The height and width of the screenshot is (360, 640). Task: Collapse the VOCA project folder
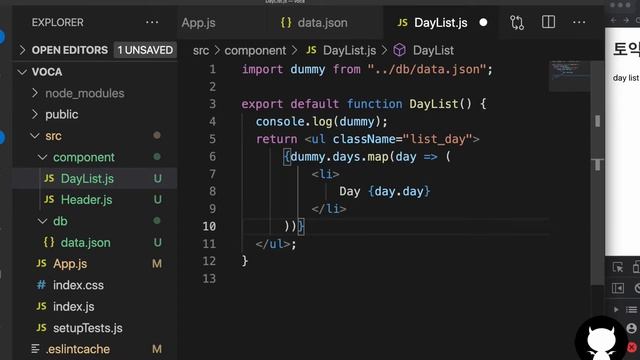pos(22,72)
